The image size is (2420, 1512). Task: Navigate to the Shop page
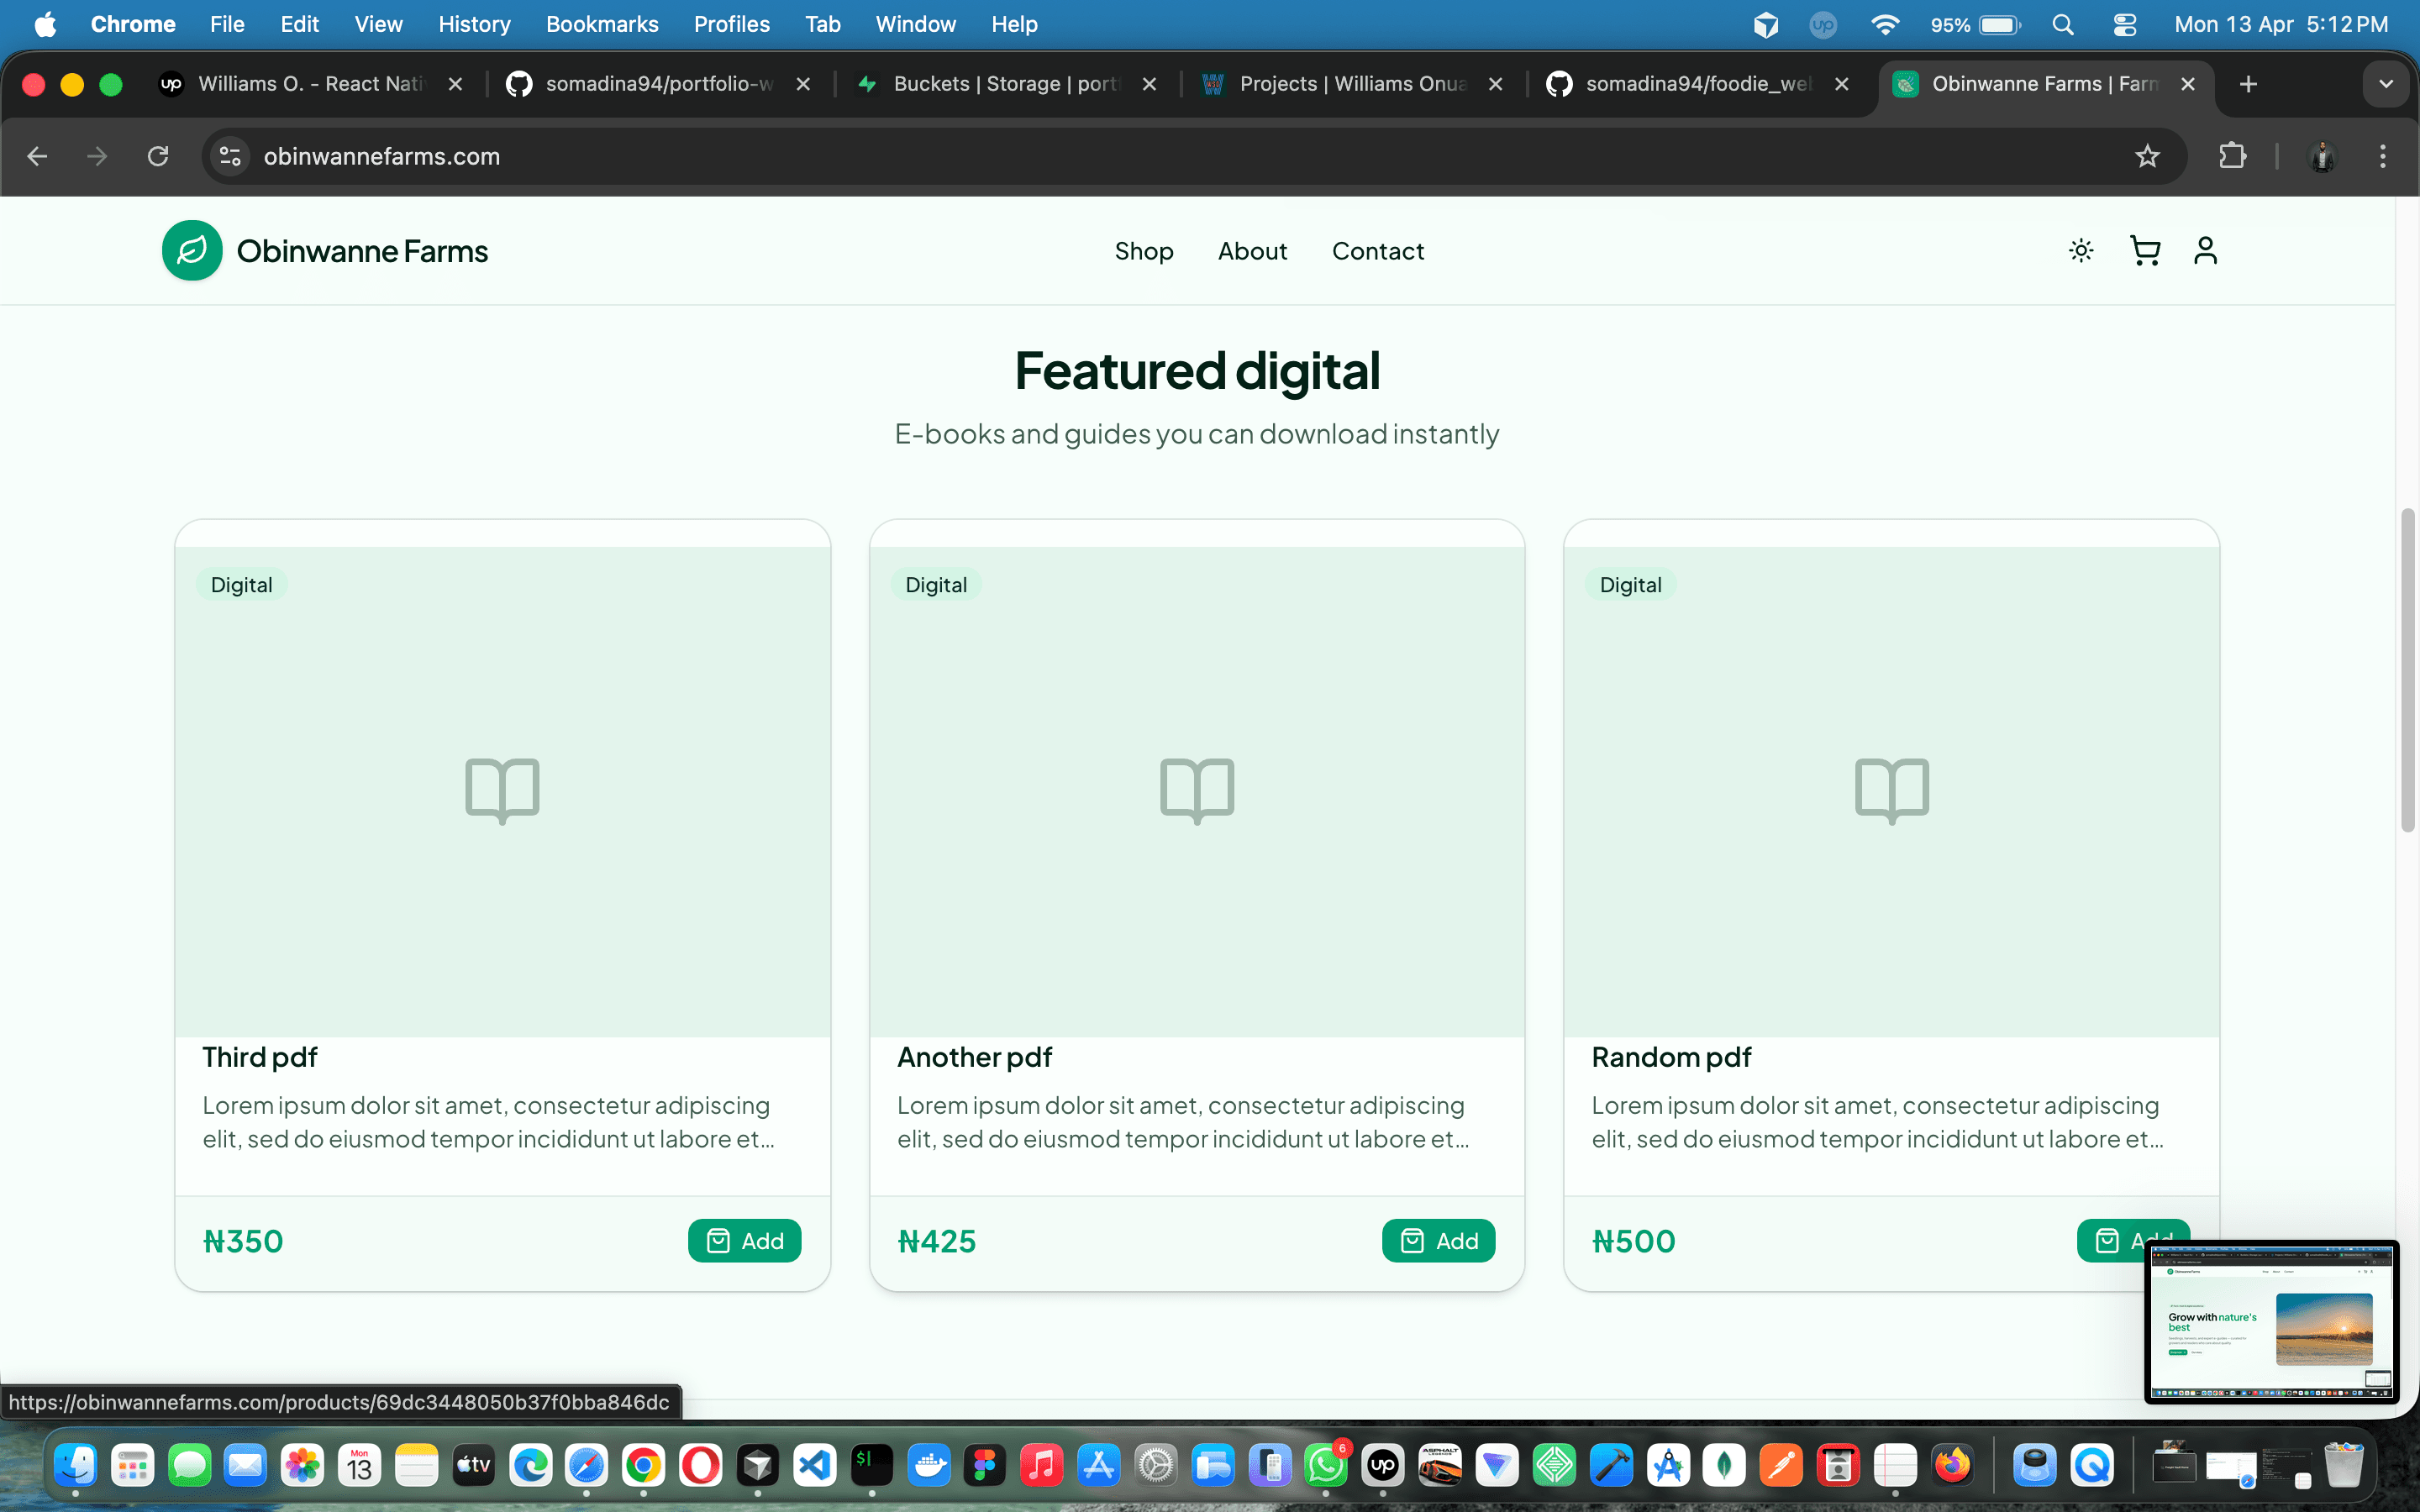pyautogui.click(x=1144, y=251)
